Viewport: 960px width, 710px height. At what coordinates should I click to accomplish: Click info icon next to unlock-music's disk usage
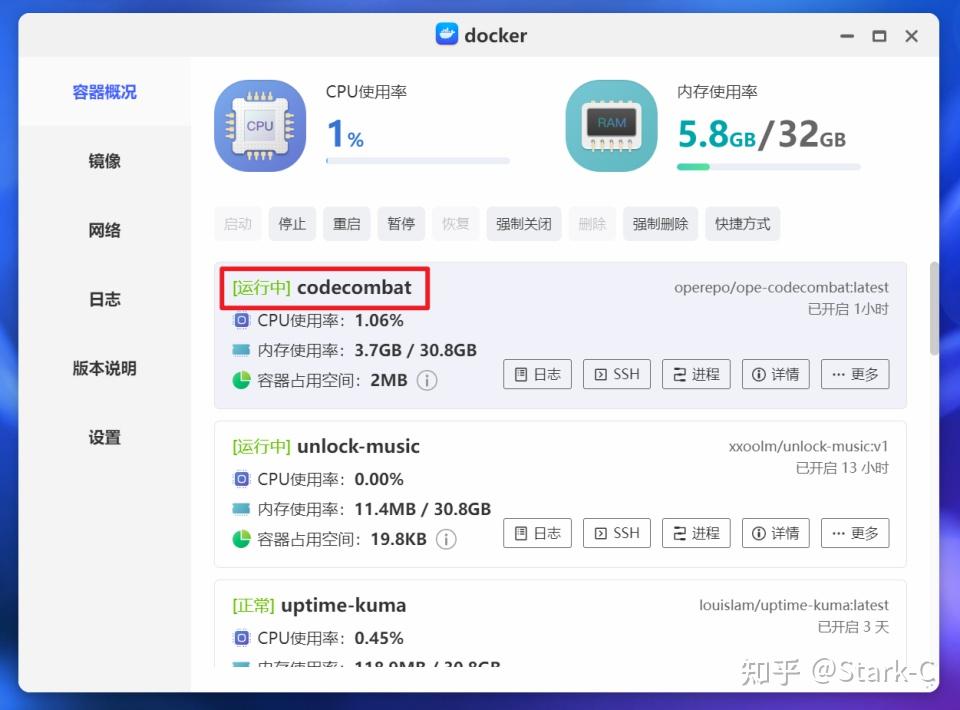click(446, 539)
